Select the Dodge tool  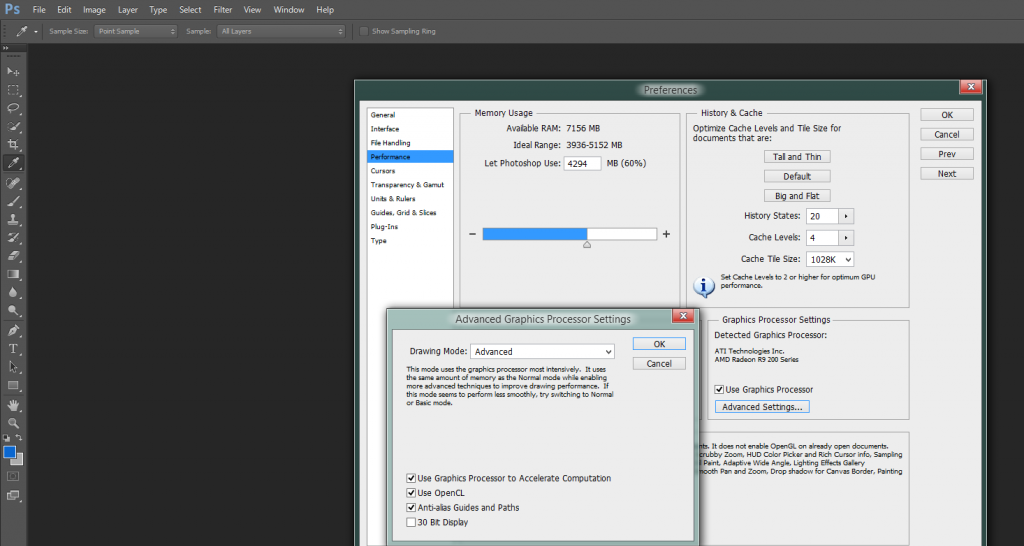click(13, 311)
